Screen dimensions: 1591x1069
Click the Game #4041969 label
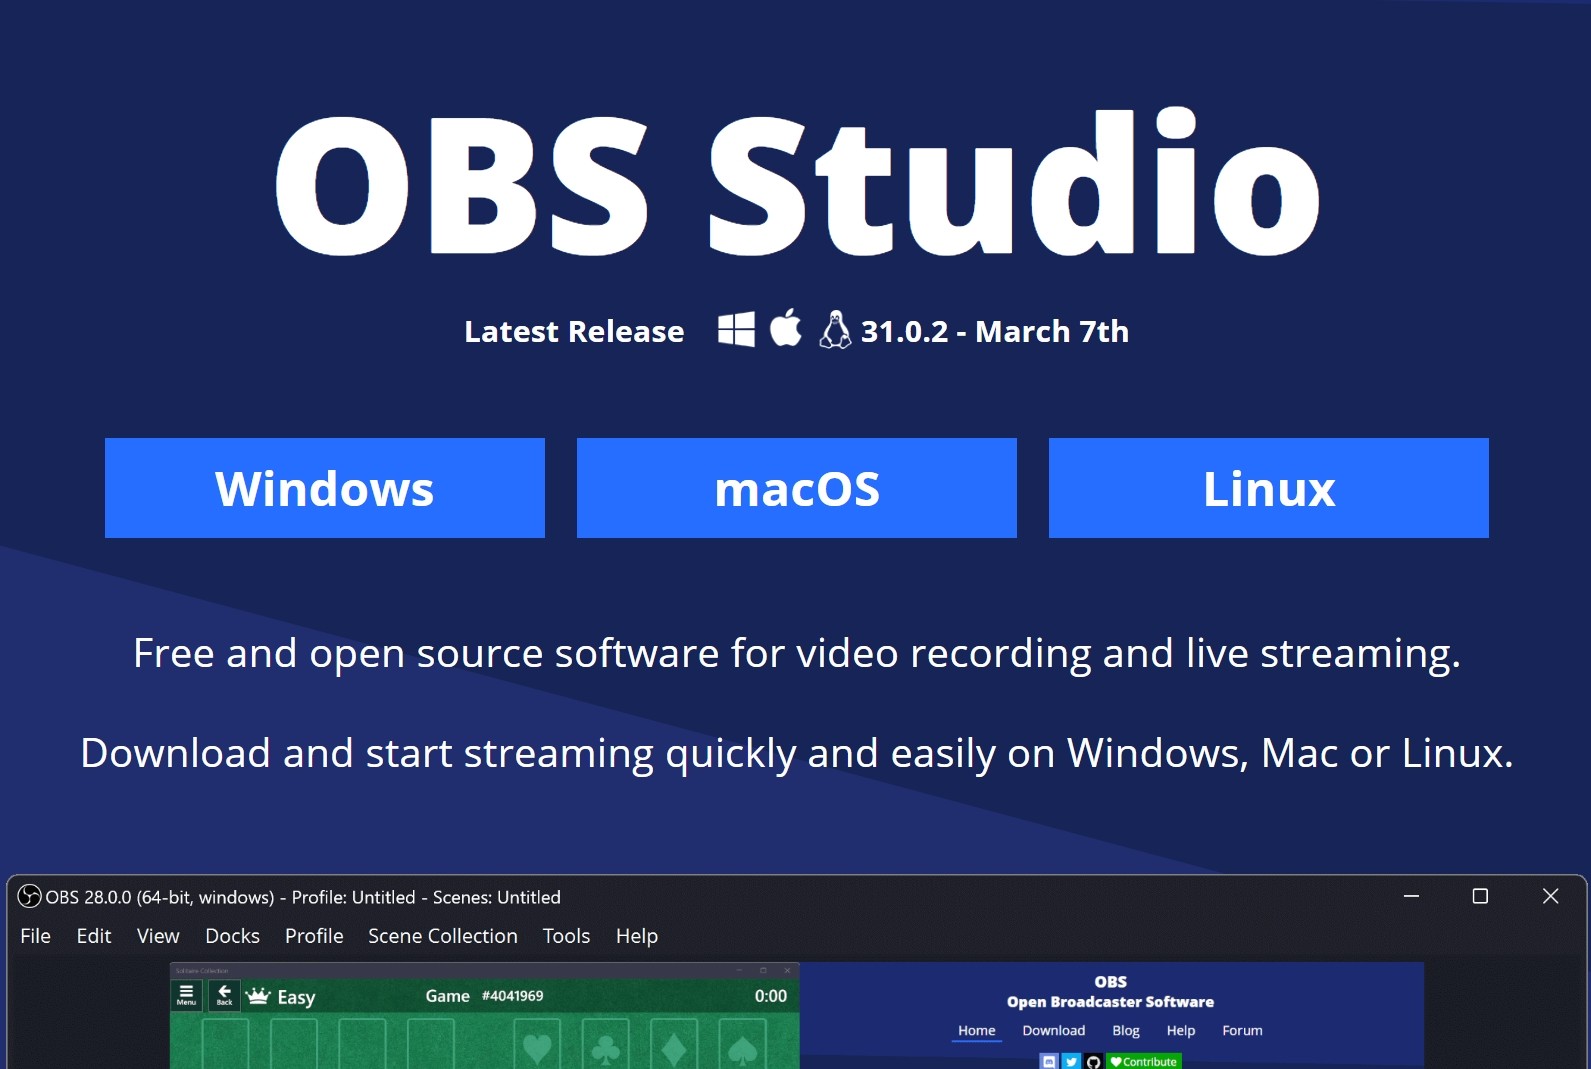tap(485, 996)
